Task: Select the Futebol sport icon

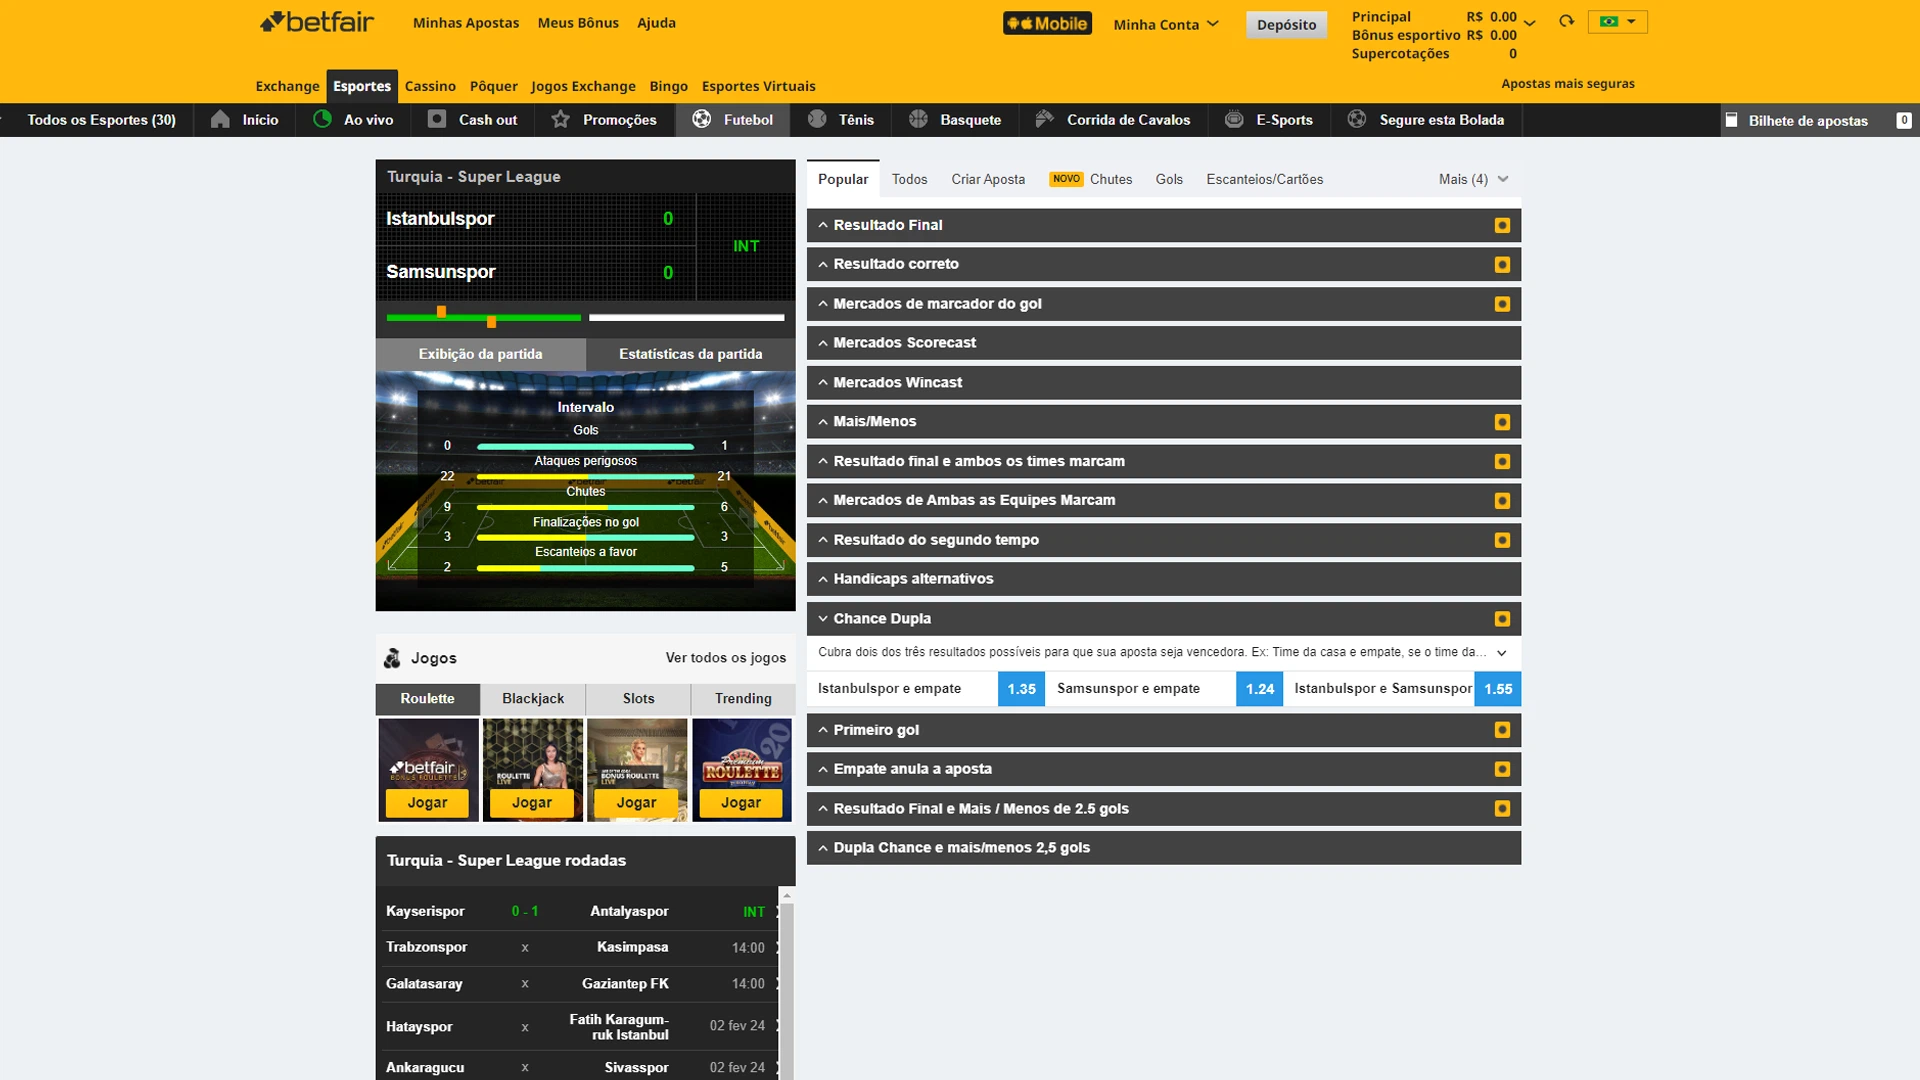Action: point(703,120)
